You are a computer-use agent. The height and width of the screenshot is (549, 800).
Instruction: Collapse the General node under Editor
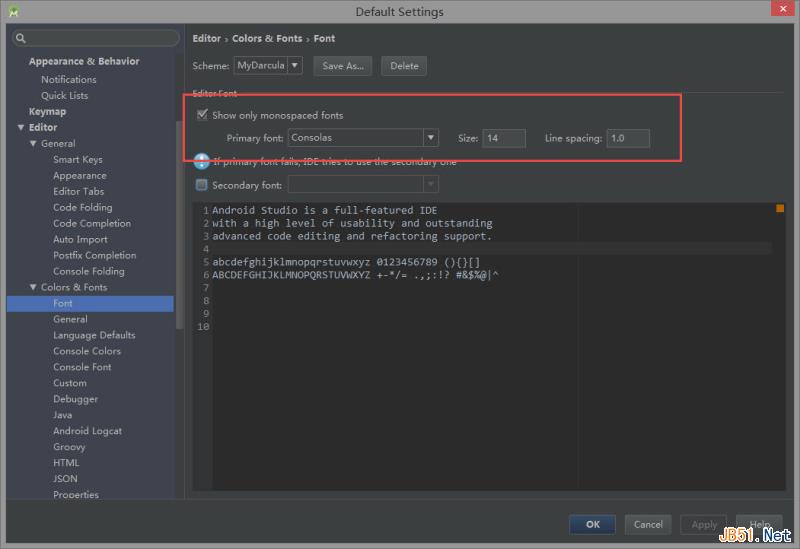pos(32,144)
